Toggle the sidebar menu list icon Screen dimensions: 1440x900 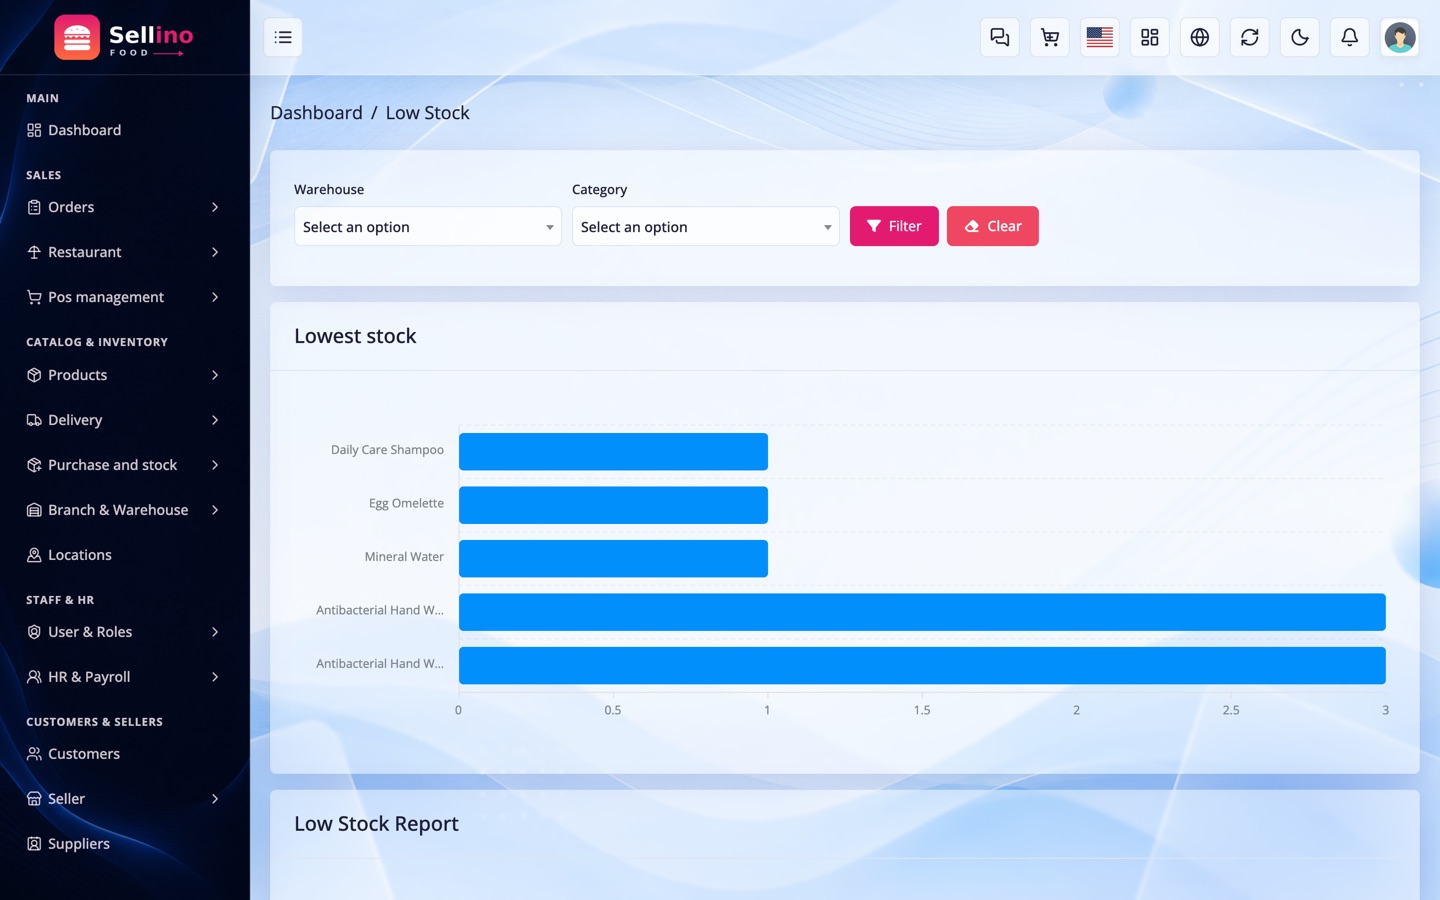[283, 37]
